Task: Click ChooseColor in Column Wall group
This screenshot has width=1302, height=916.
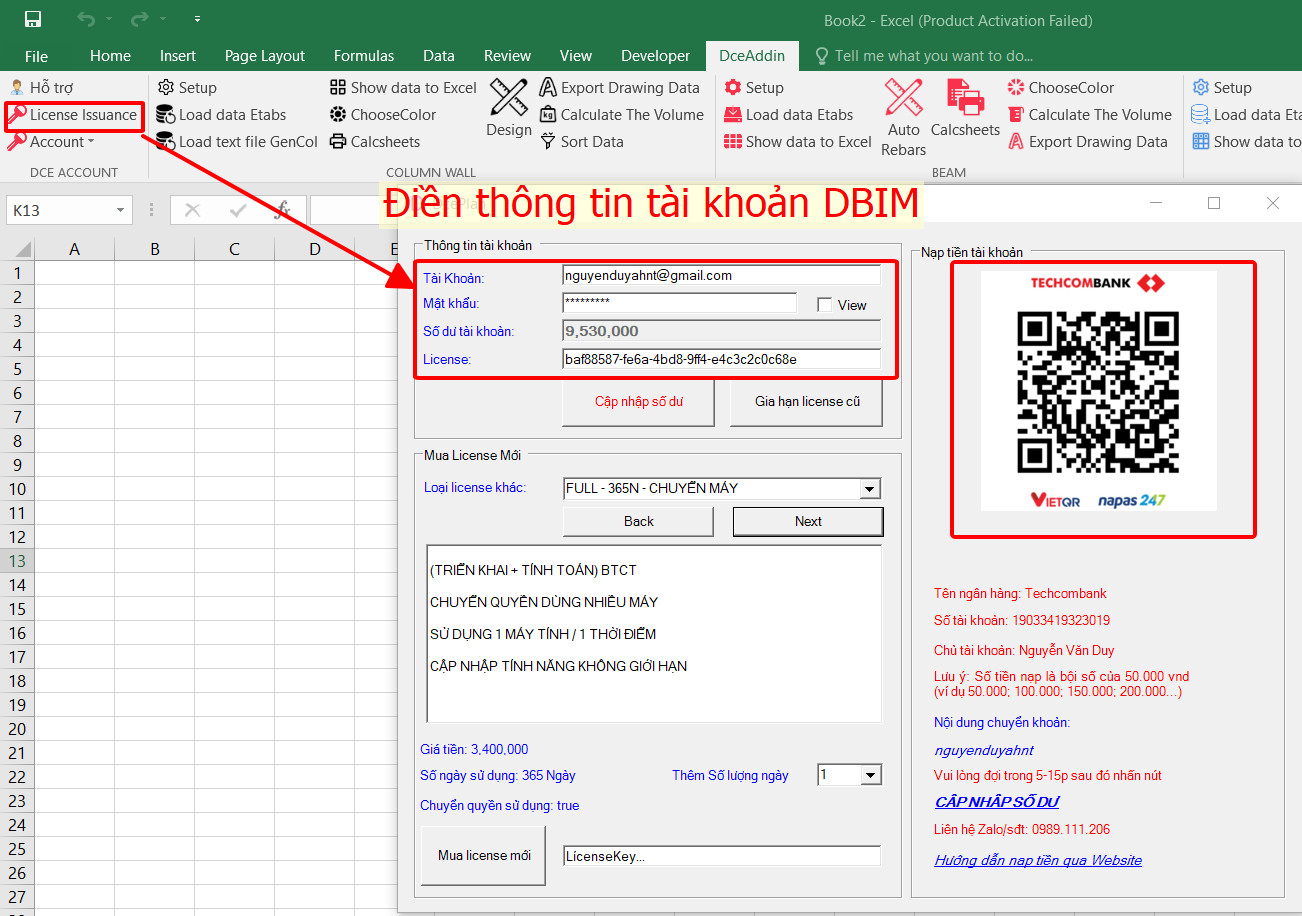Action: click(x=383, y=115)
